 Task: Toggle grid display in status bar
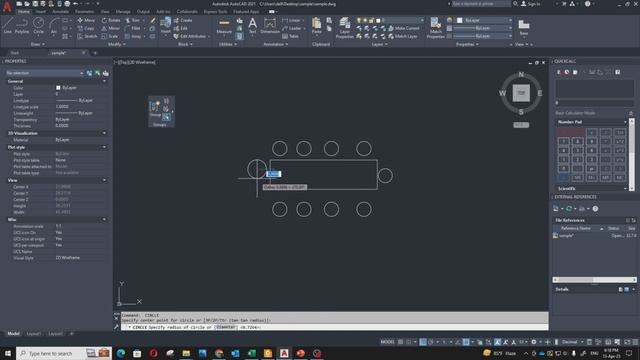click(x=401, y=342)
